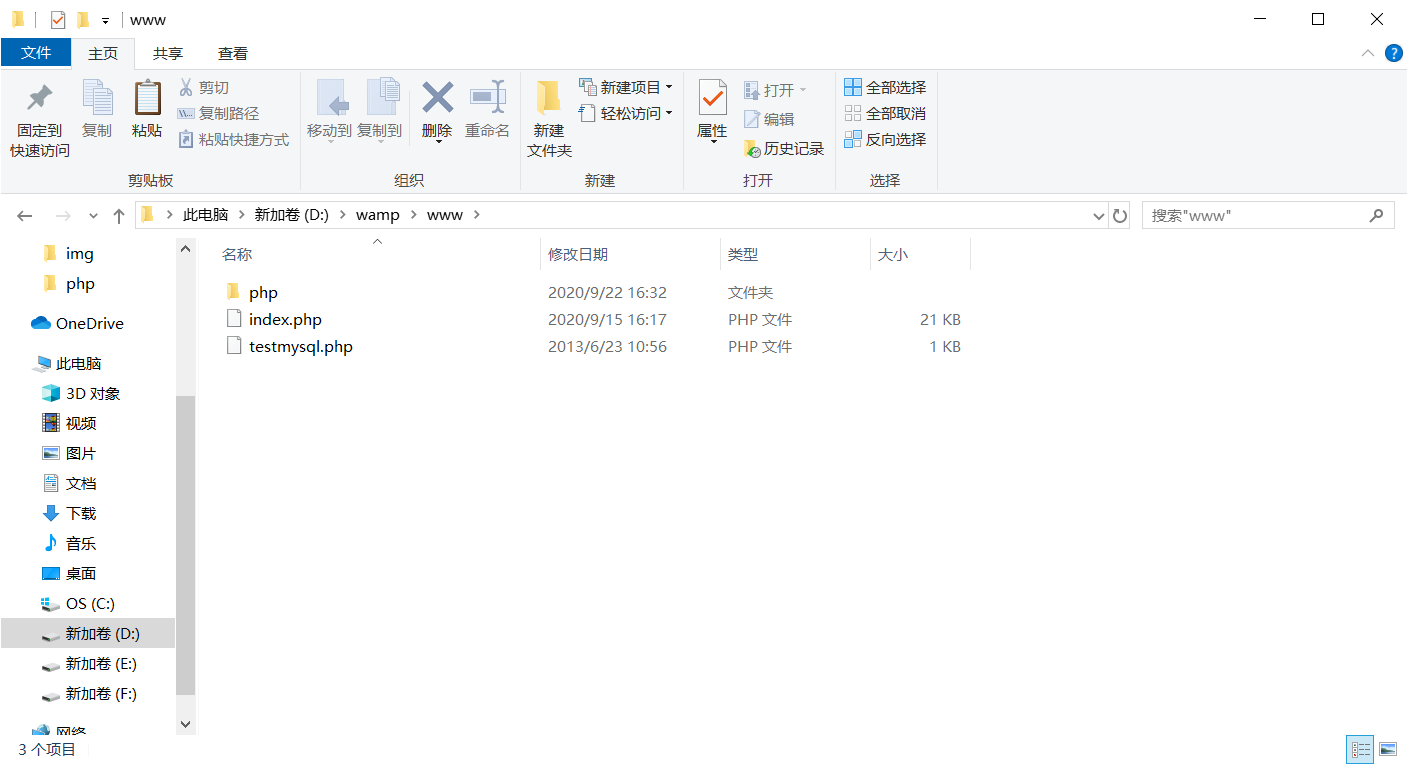Click the Back navigation arrow
Image resolution: width=1408 pixels, height=765 pixels.
[x=25, y=216]
